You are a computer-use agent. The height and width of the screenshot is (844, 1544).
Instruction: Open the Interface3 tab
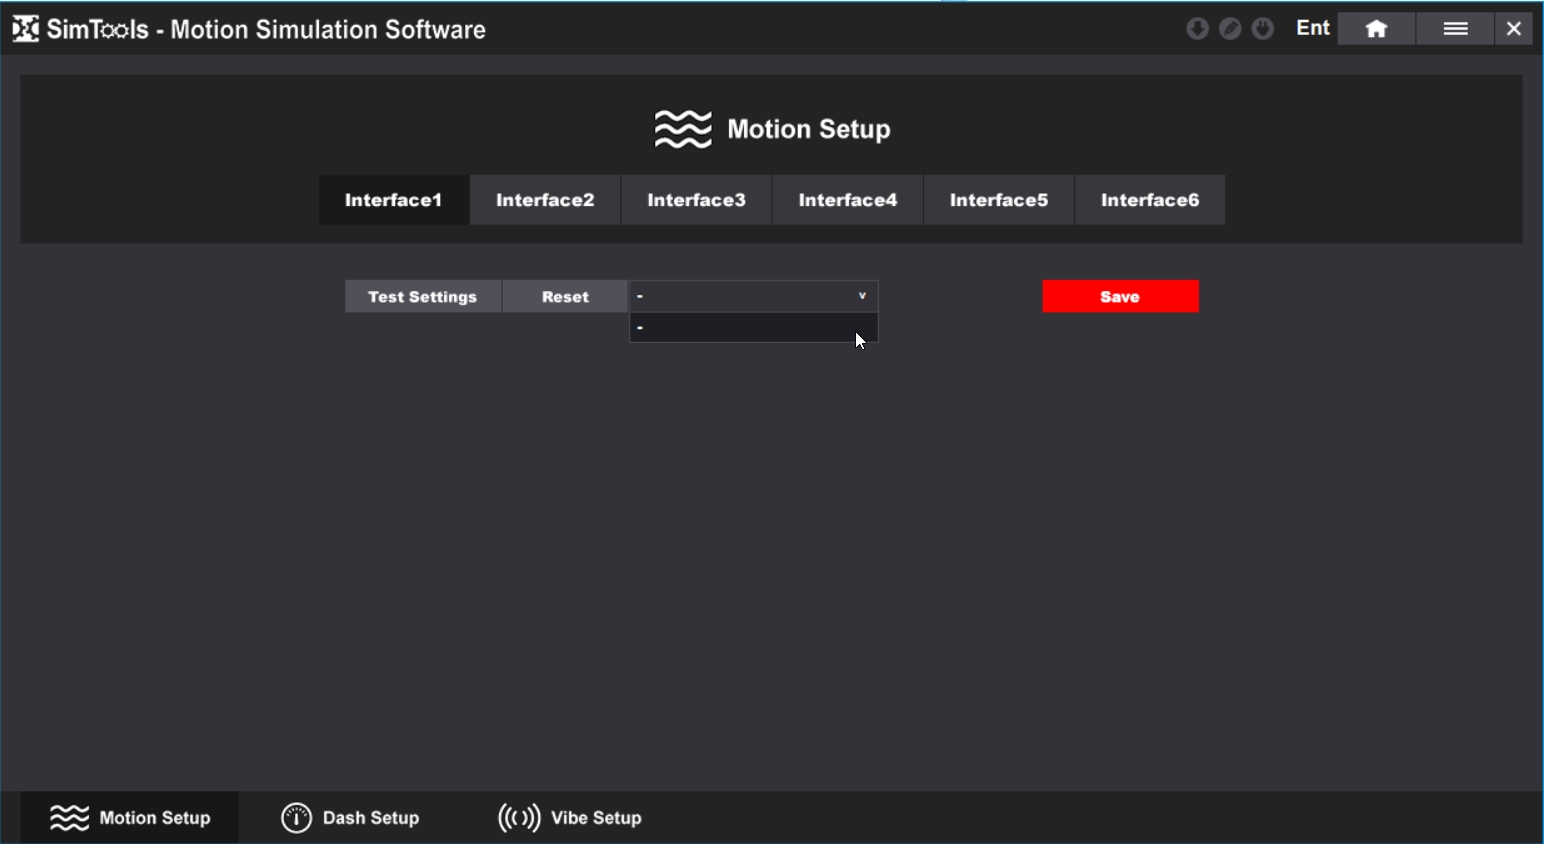point(696,200)
